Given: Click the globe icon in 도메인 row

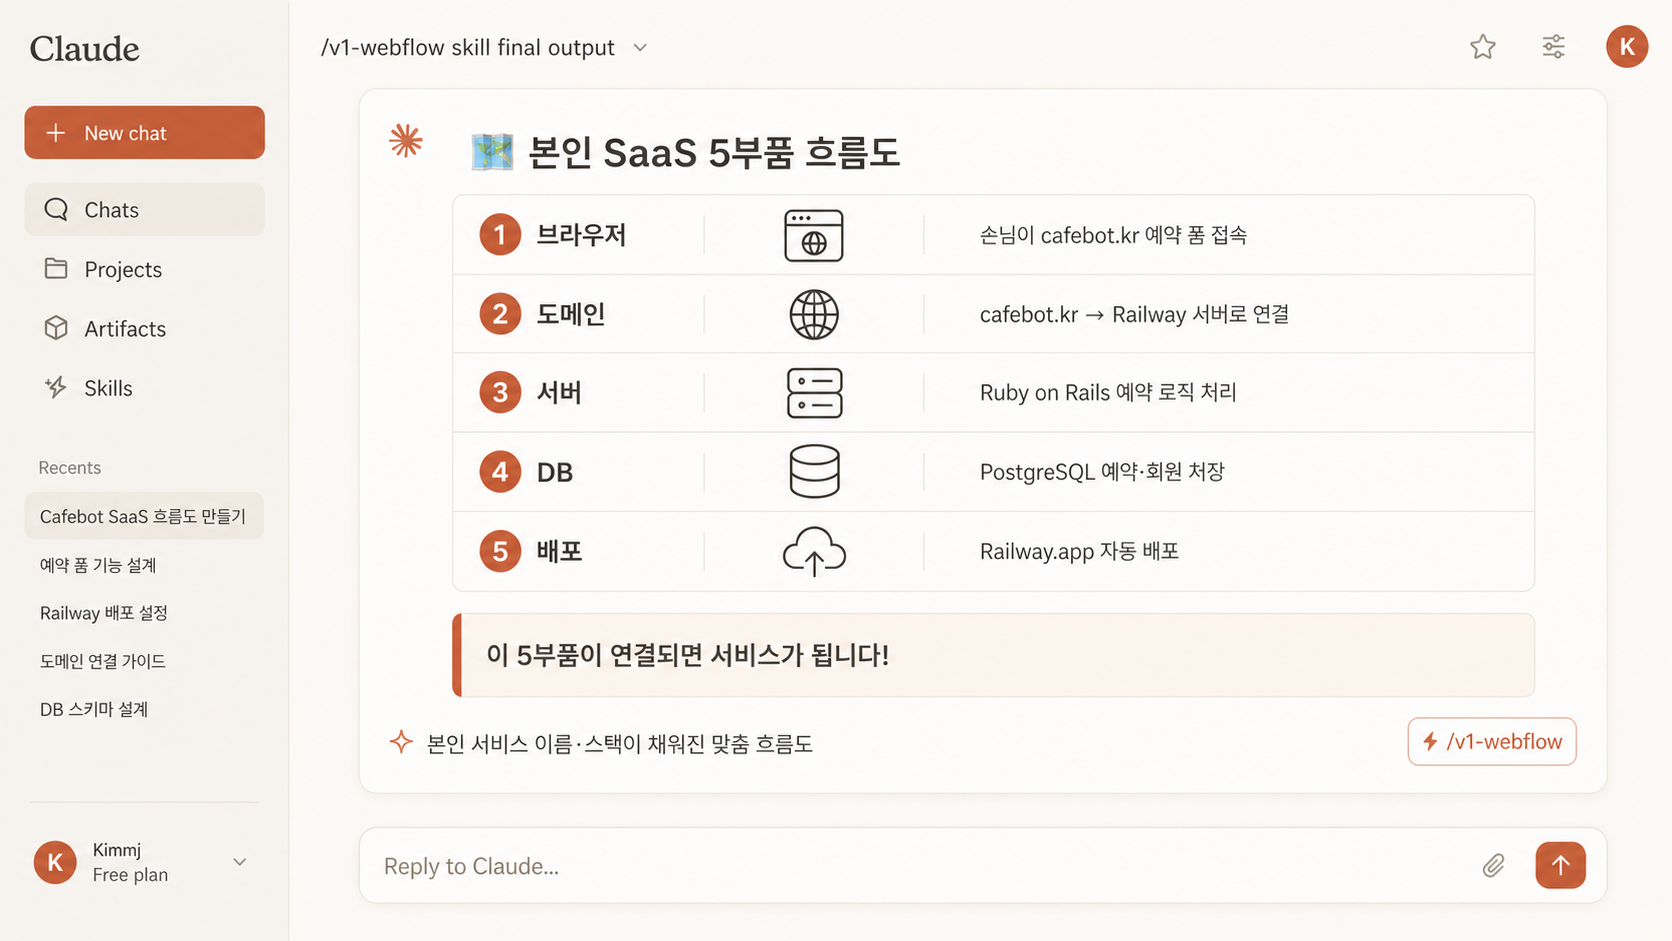Looking at the screenshot, I should coord(814,314).
